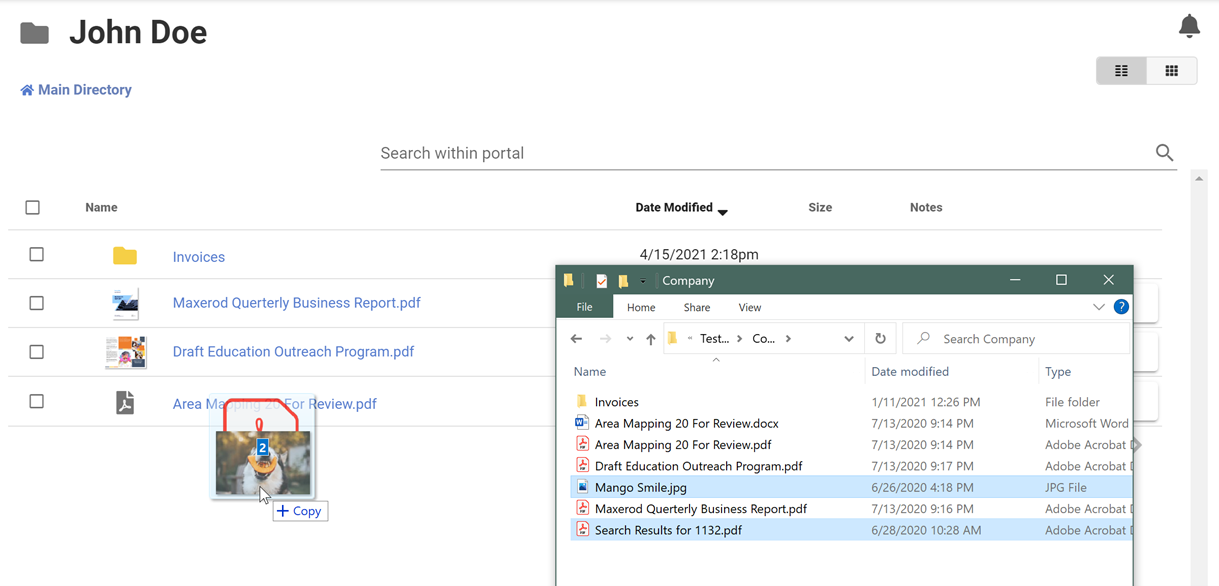Click the Word icon of Area Mapping docx

[582, 423]
